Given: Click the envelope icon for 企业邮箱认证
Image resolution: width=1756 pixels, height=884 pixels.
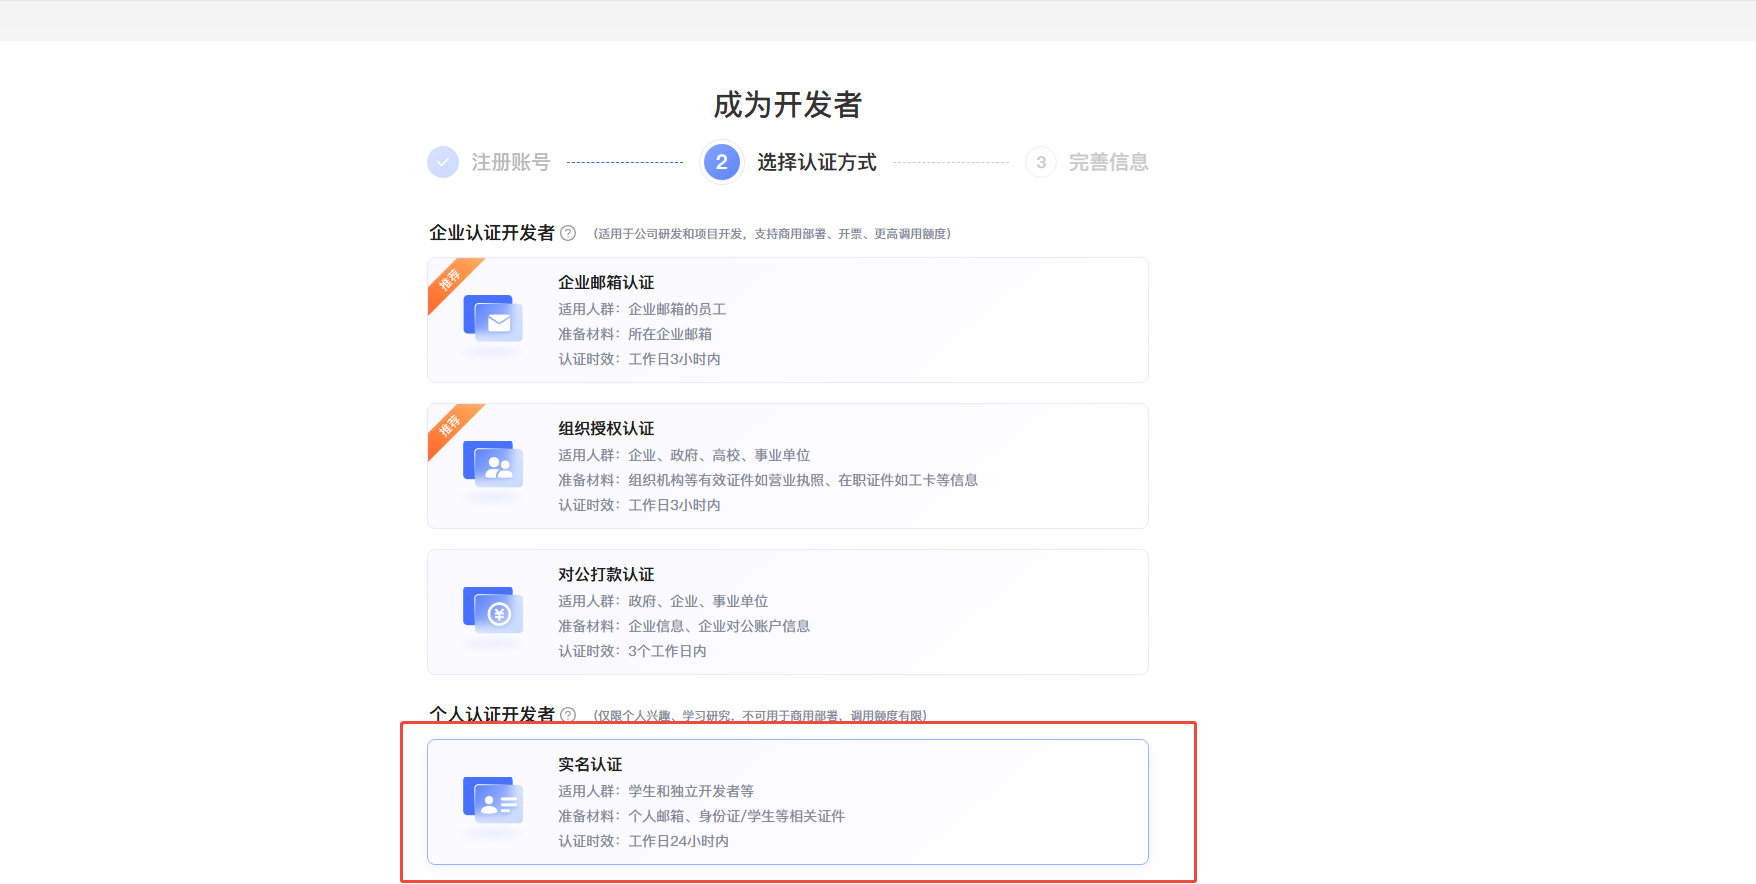Looking at the screenshot, I should tap(493, 320).
